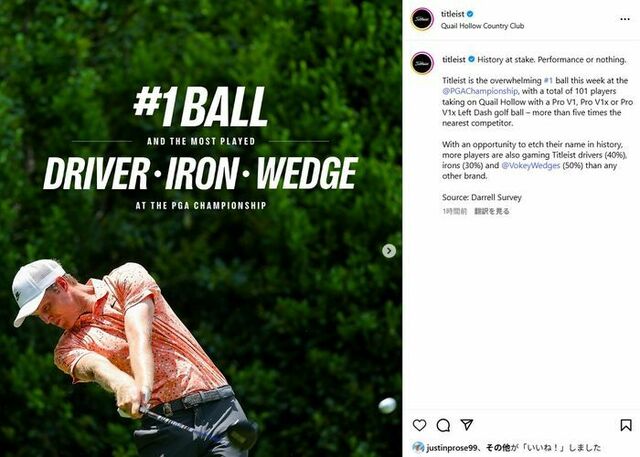The image size is (640, 457).
Task: Click Titleist profile avatar in header
Action: (422, 19)
